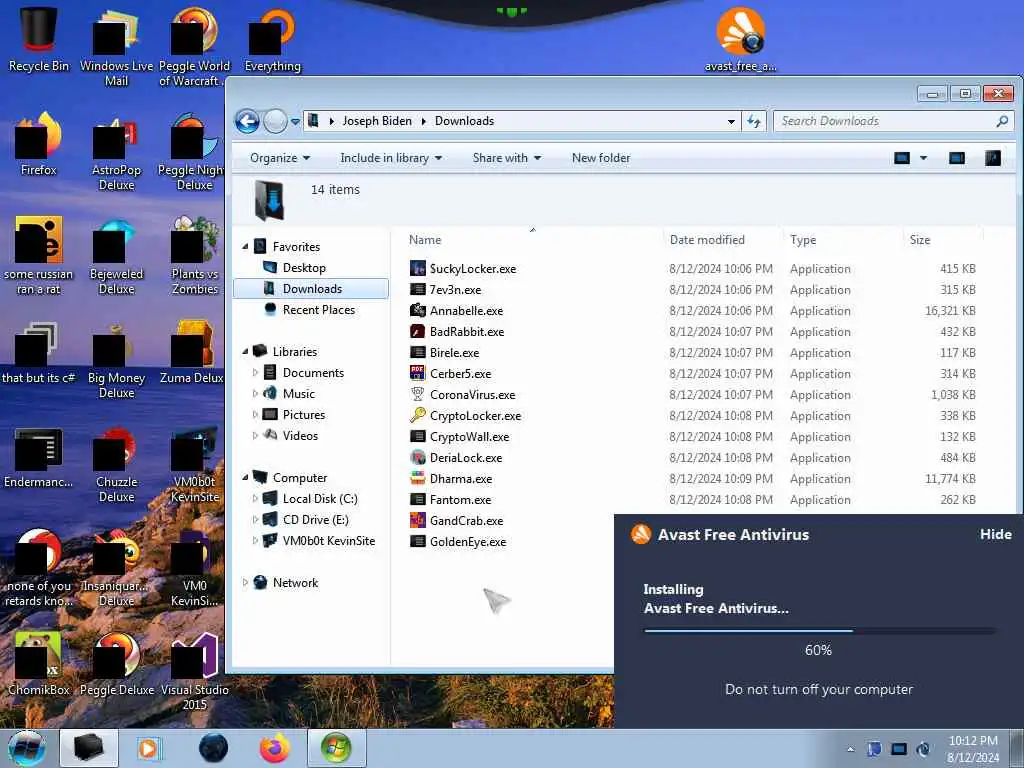Select the Pictures library
The image size is (1024, 768).
point(304,414)
